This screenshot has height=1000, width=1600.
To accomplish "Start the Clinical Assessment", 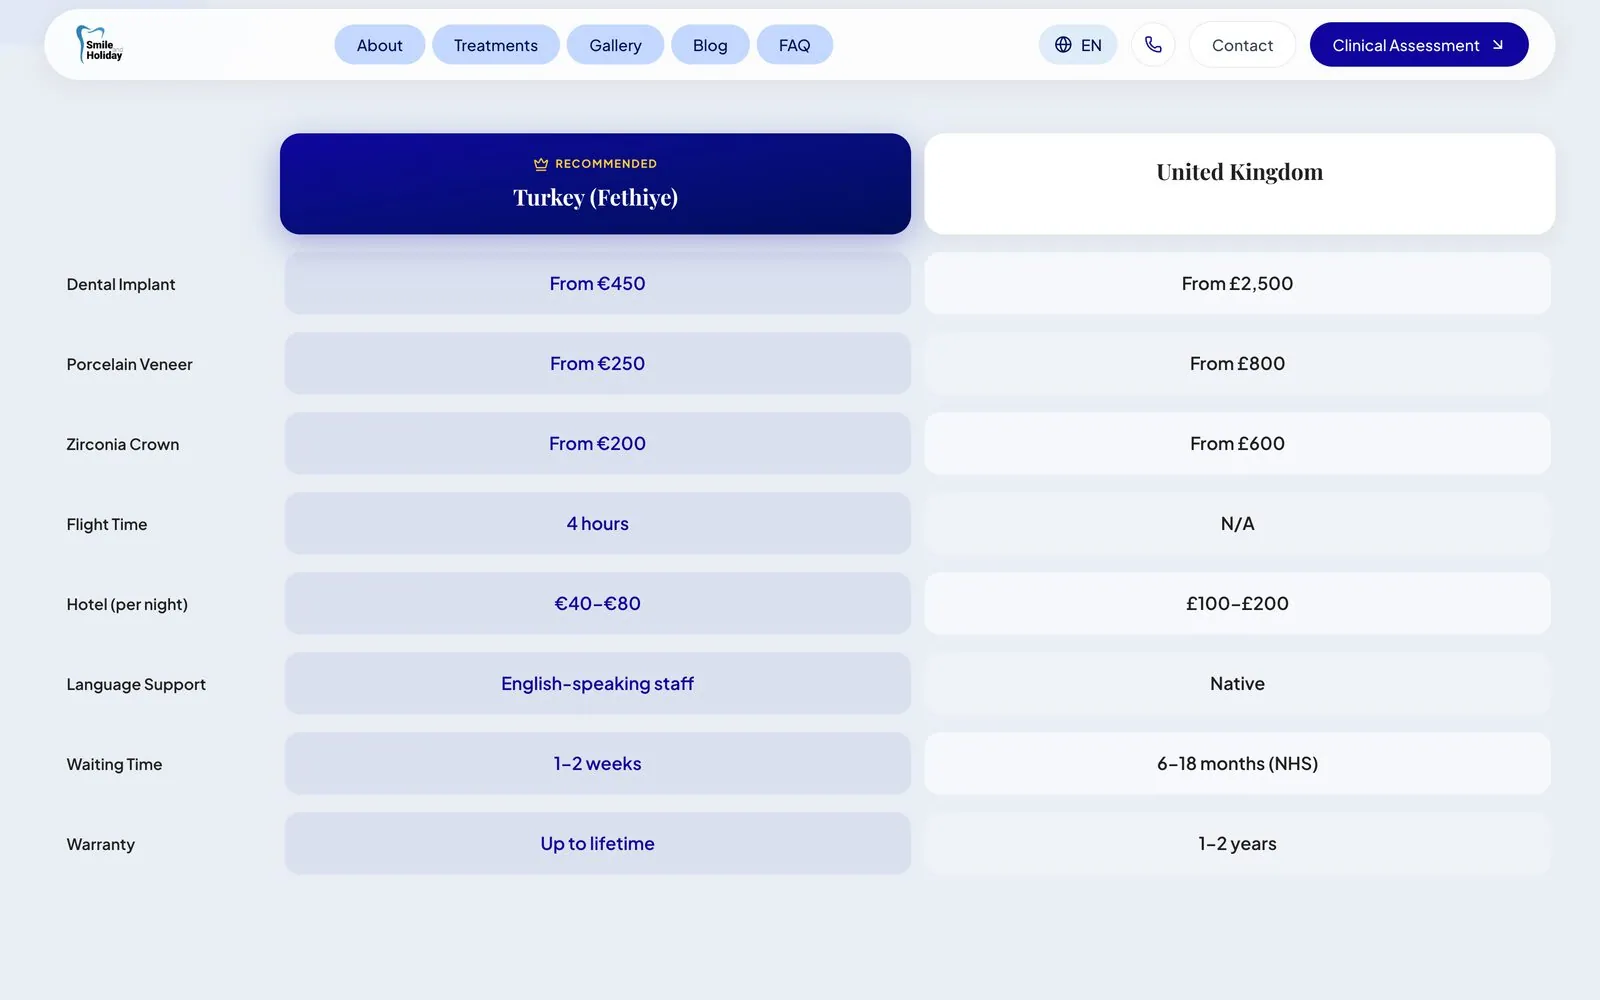I will 1419,45.
